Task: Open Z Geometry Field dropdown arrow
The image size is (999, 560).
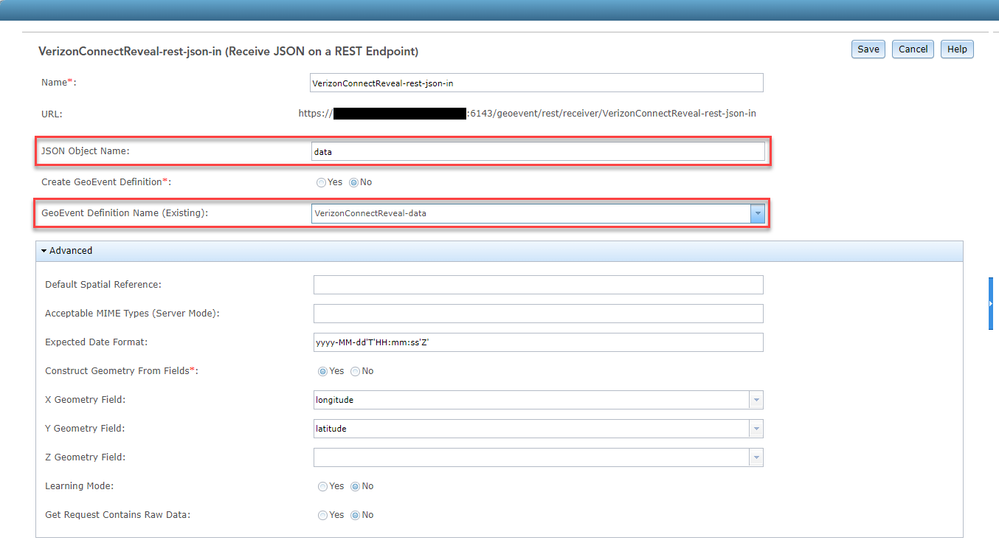Action: [x=756, y=457]
